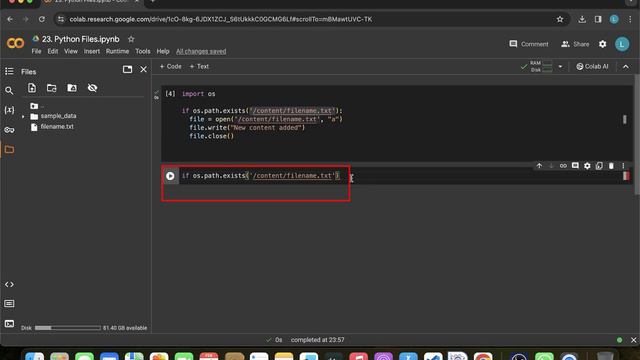
Task: Star the notebook title
Action: pos(131,39)
